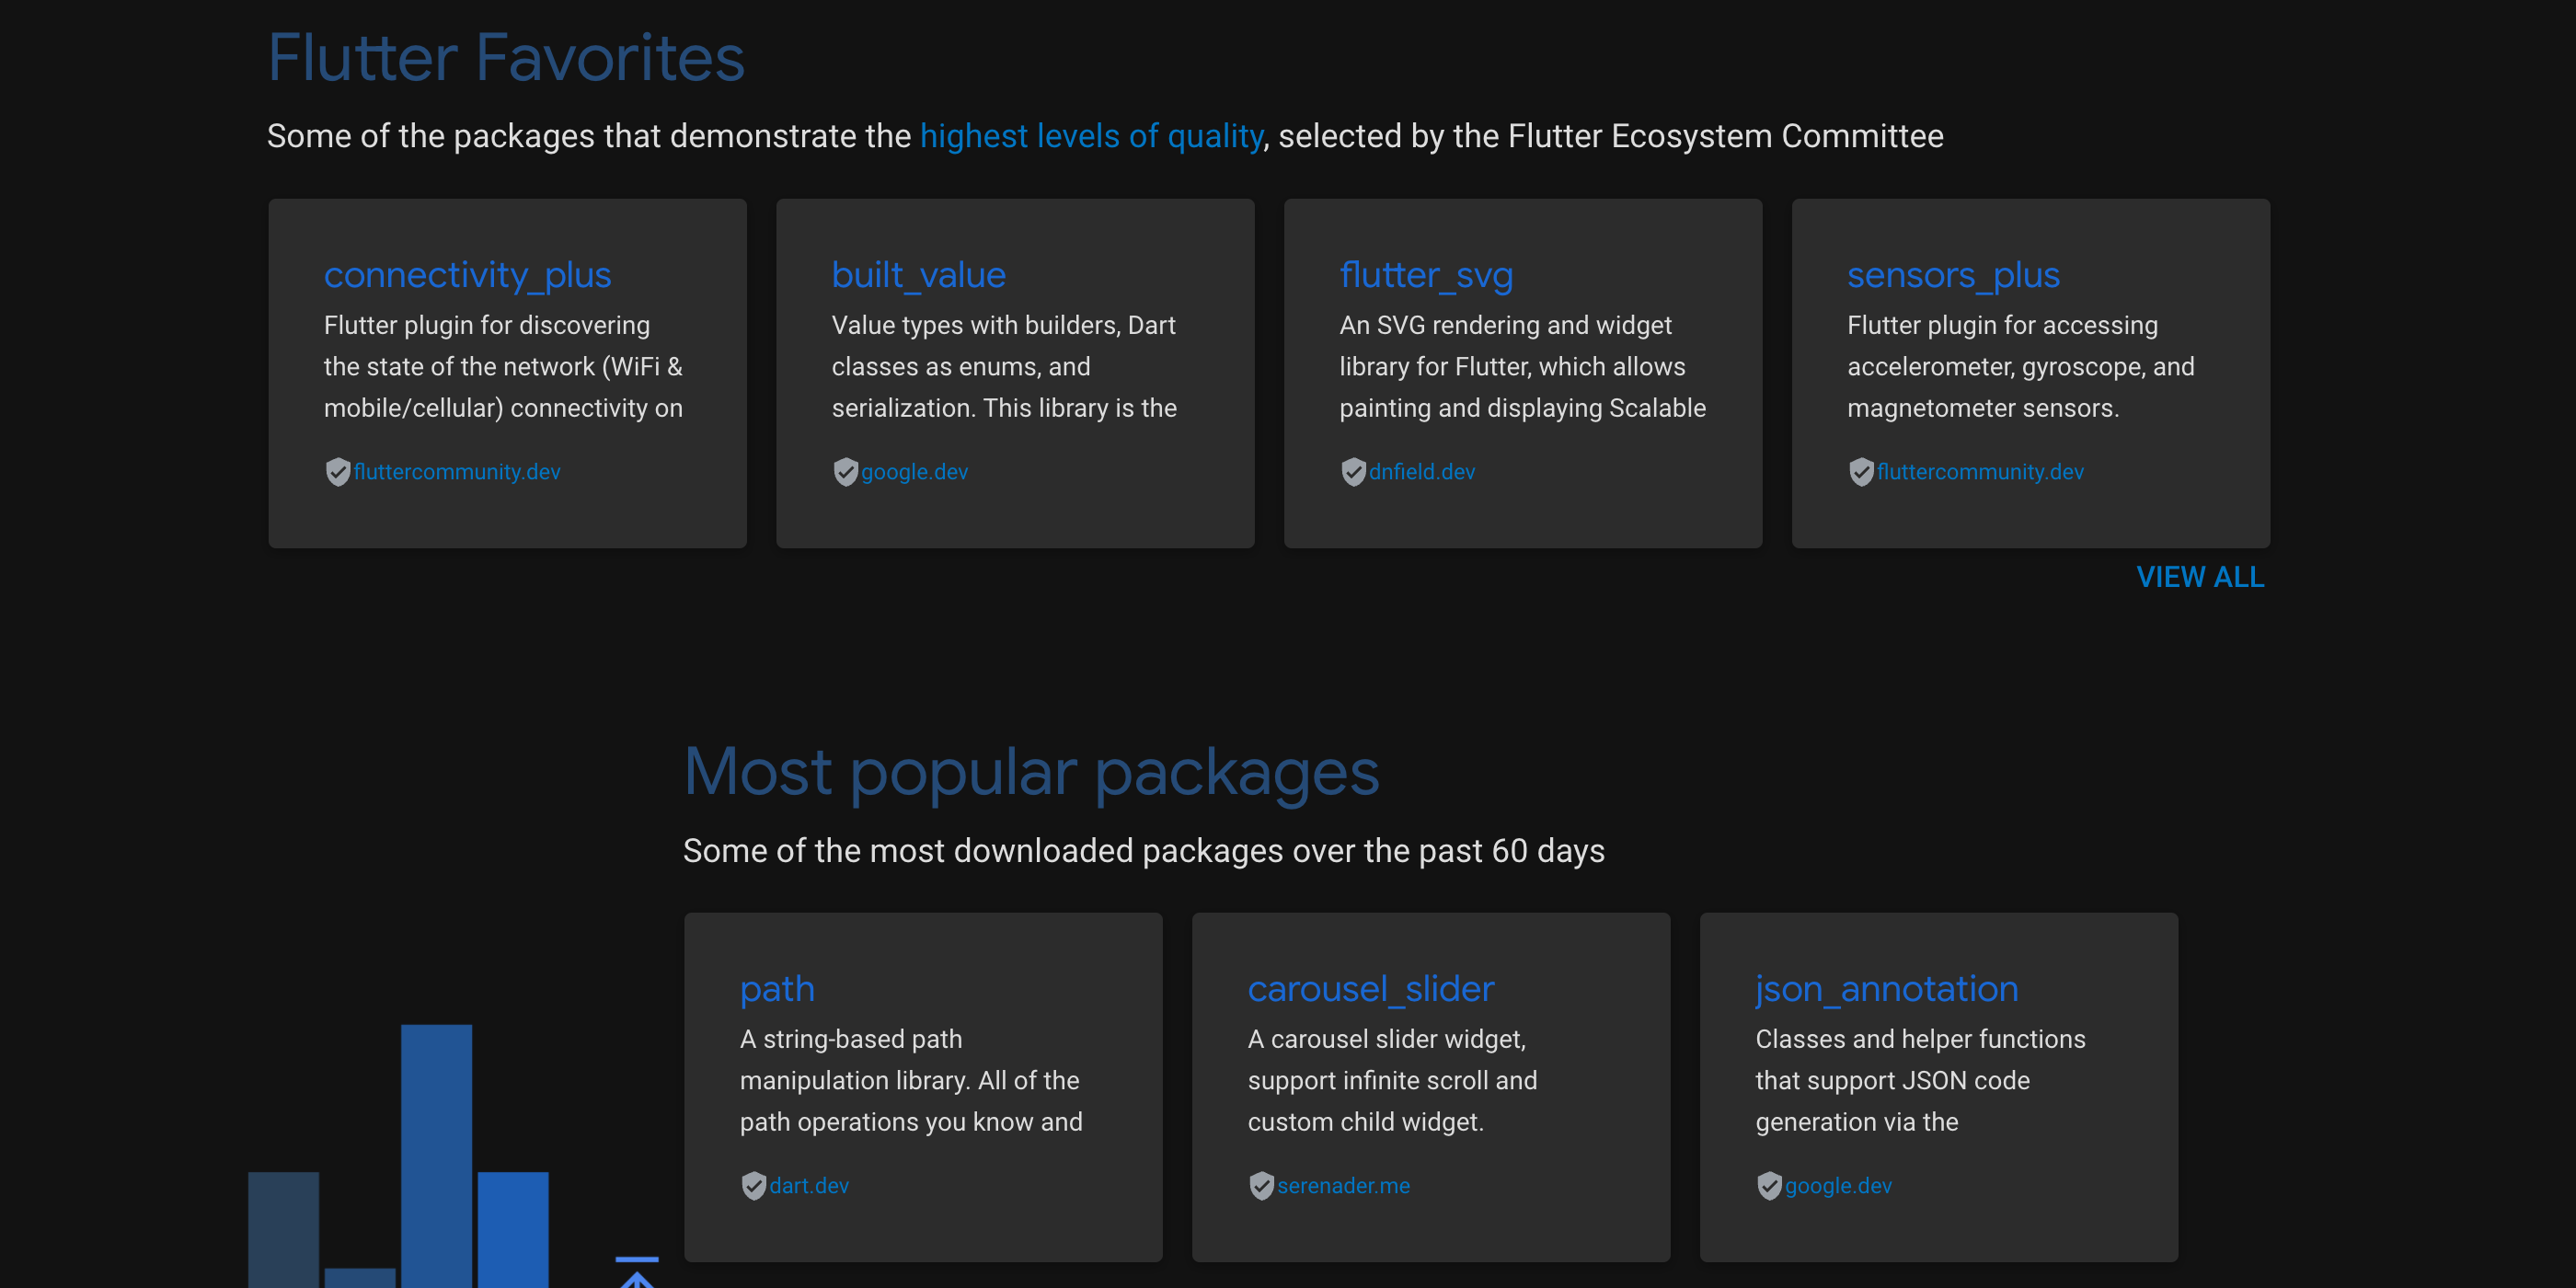Click verified shield beside serenader.me
Image resolution: width=2576 pixels, height=1288 pixels.
1261,1186
